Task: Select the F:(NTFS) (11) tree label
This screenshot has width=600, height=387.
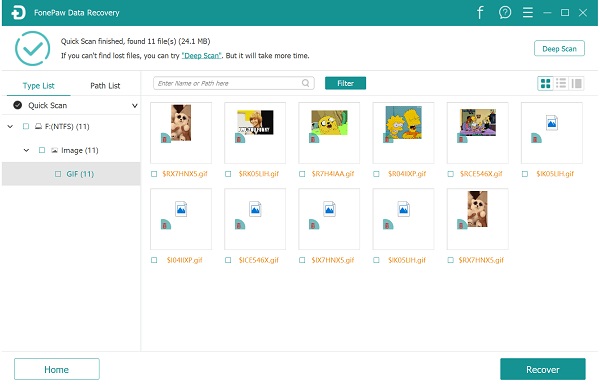Action: [67, 126]
